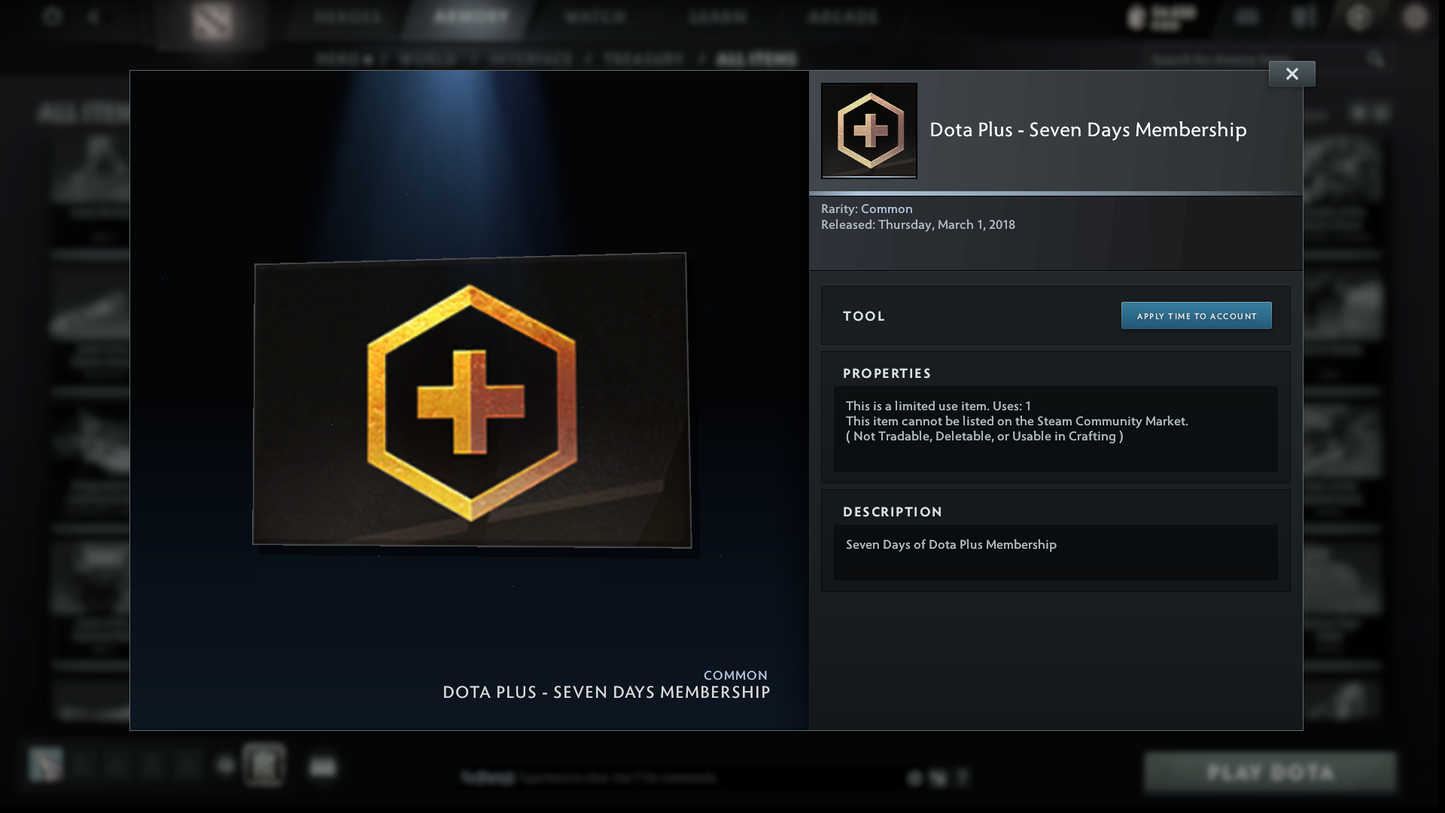Select the 'Rarity: Common' text
This screenshot has width=1445, height=813.
coord(867,209)
